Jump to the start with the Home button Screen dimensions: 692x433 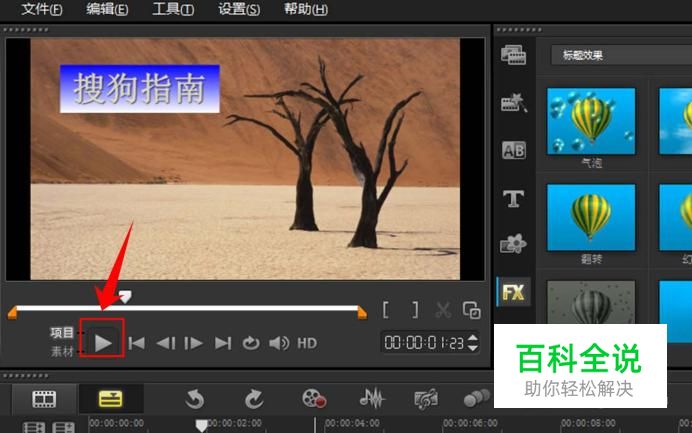click(x=136, y=343)
